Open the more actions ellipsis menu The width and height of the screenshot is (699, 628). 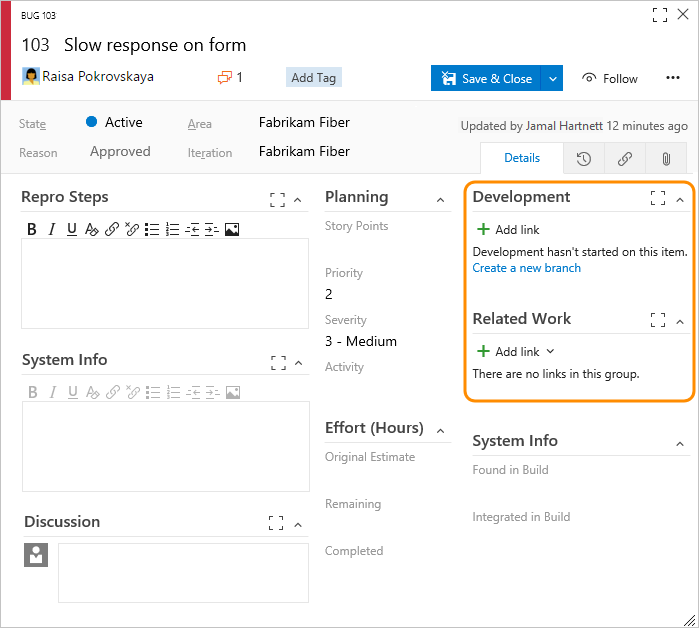point(672,78)
